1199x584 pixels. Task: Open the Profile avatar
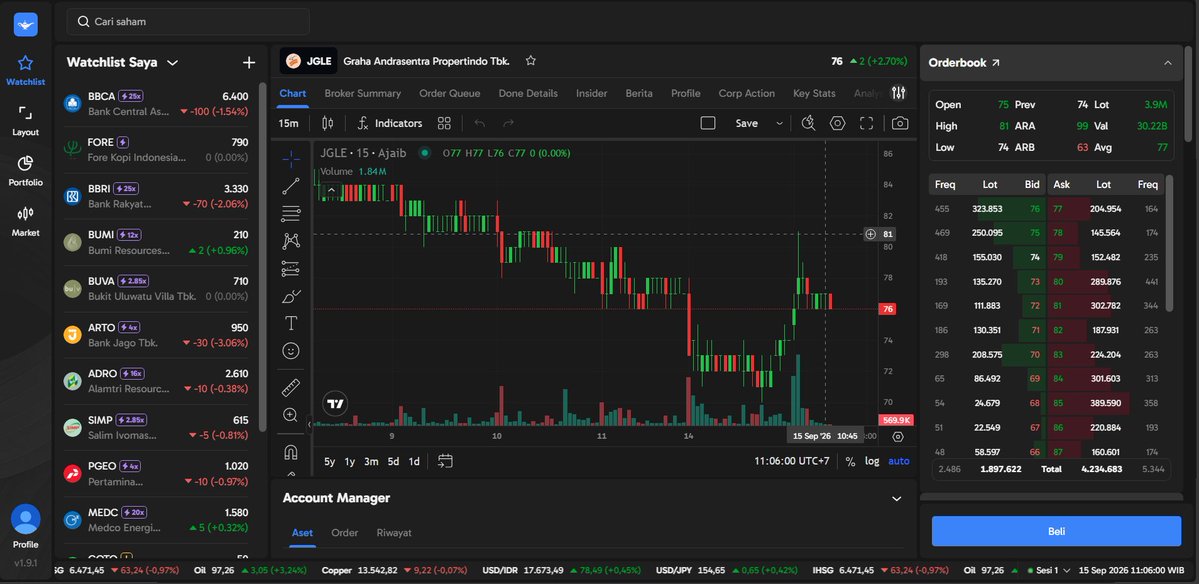(x=25, y=519)
